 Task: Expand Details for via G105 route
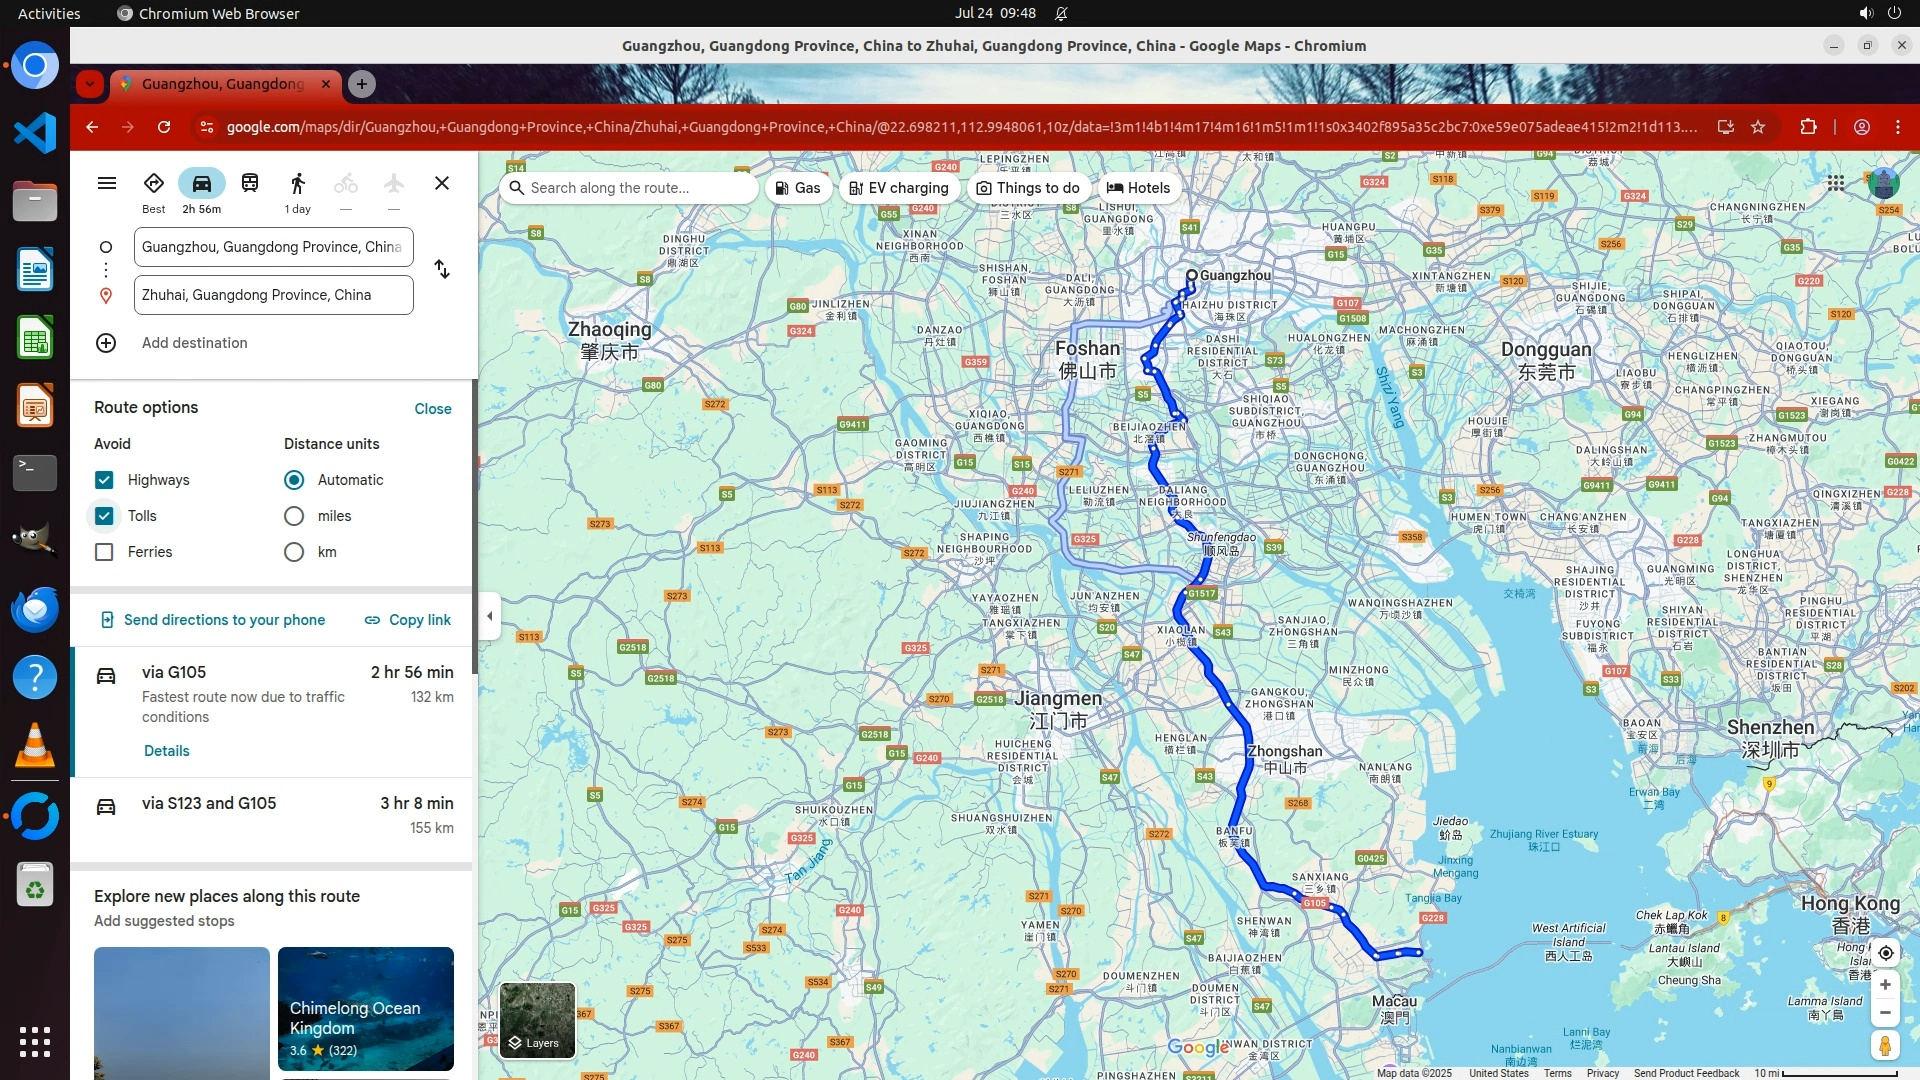tap(166, 751)
